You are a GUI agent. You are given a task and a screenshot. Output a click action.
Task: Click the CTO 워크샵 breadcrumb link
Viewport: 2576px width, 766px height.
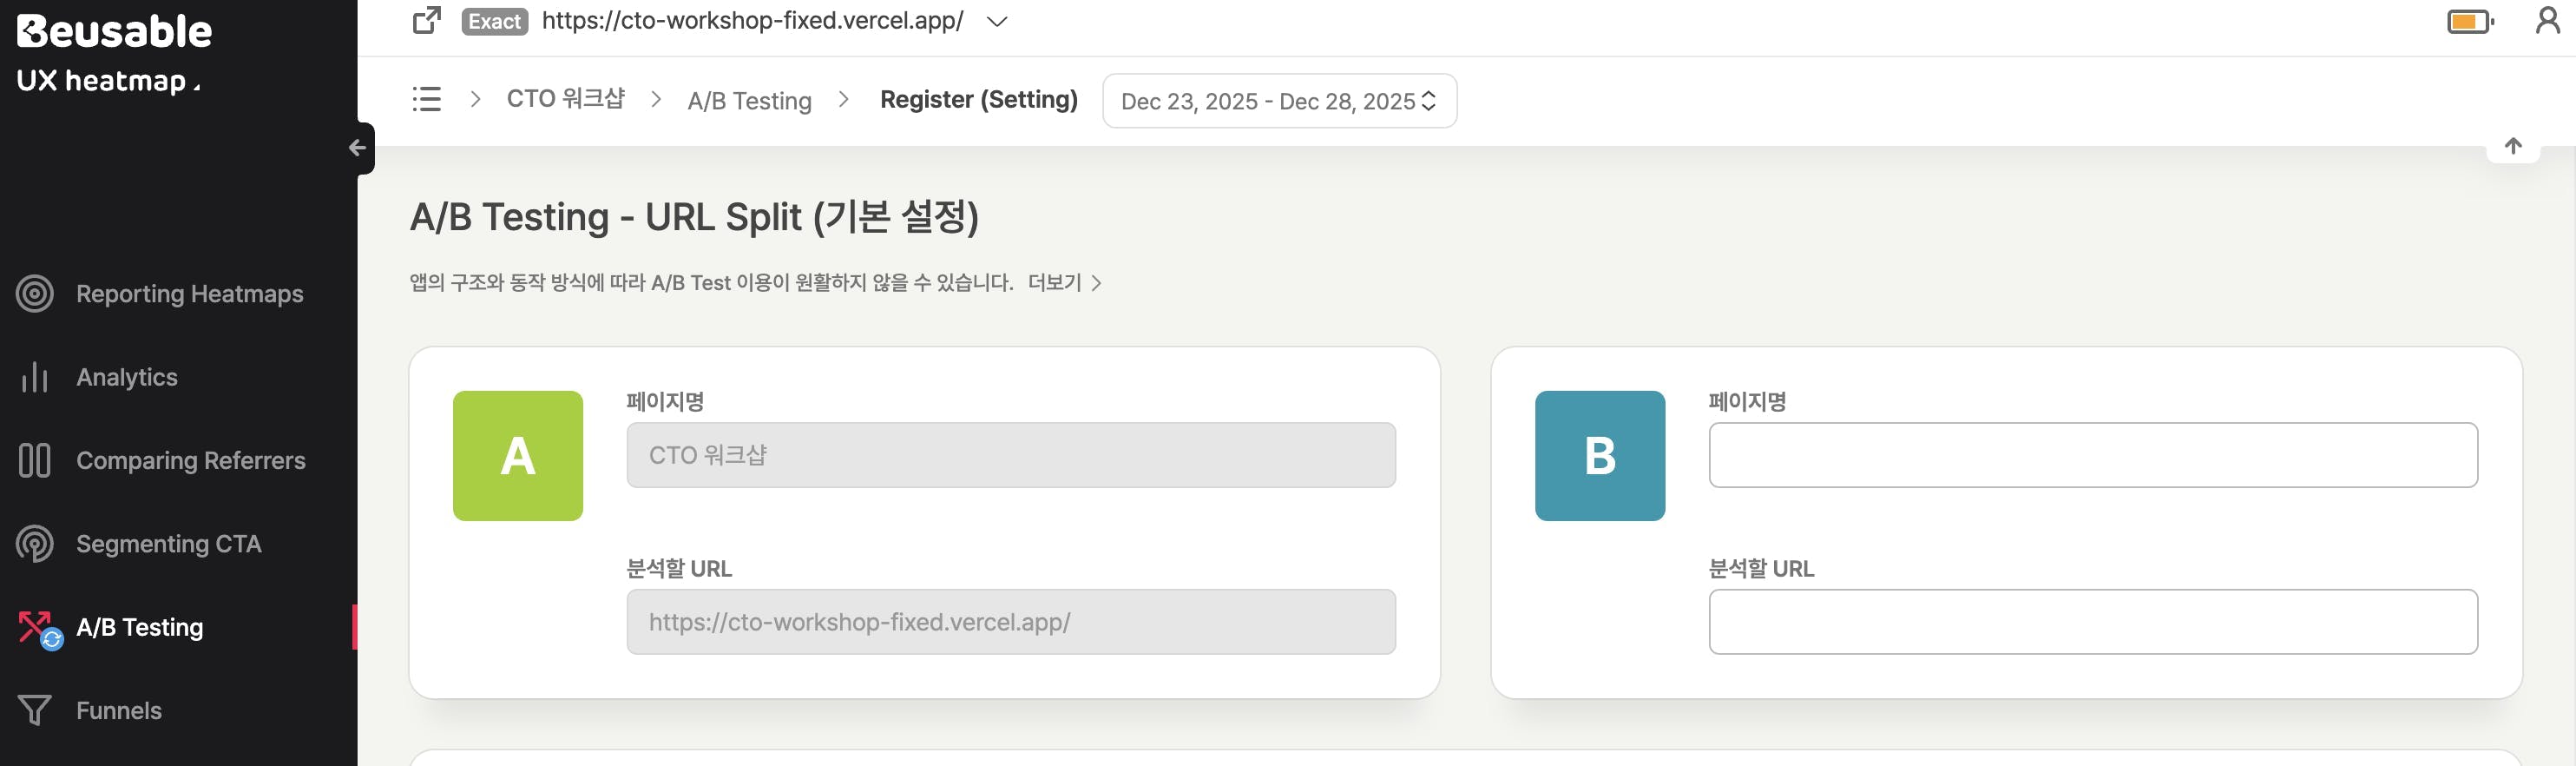point(565,99)
